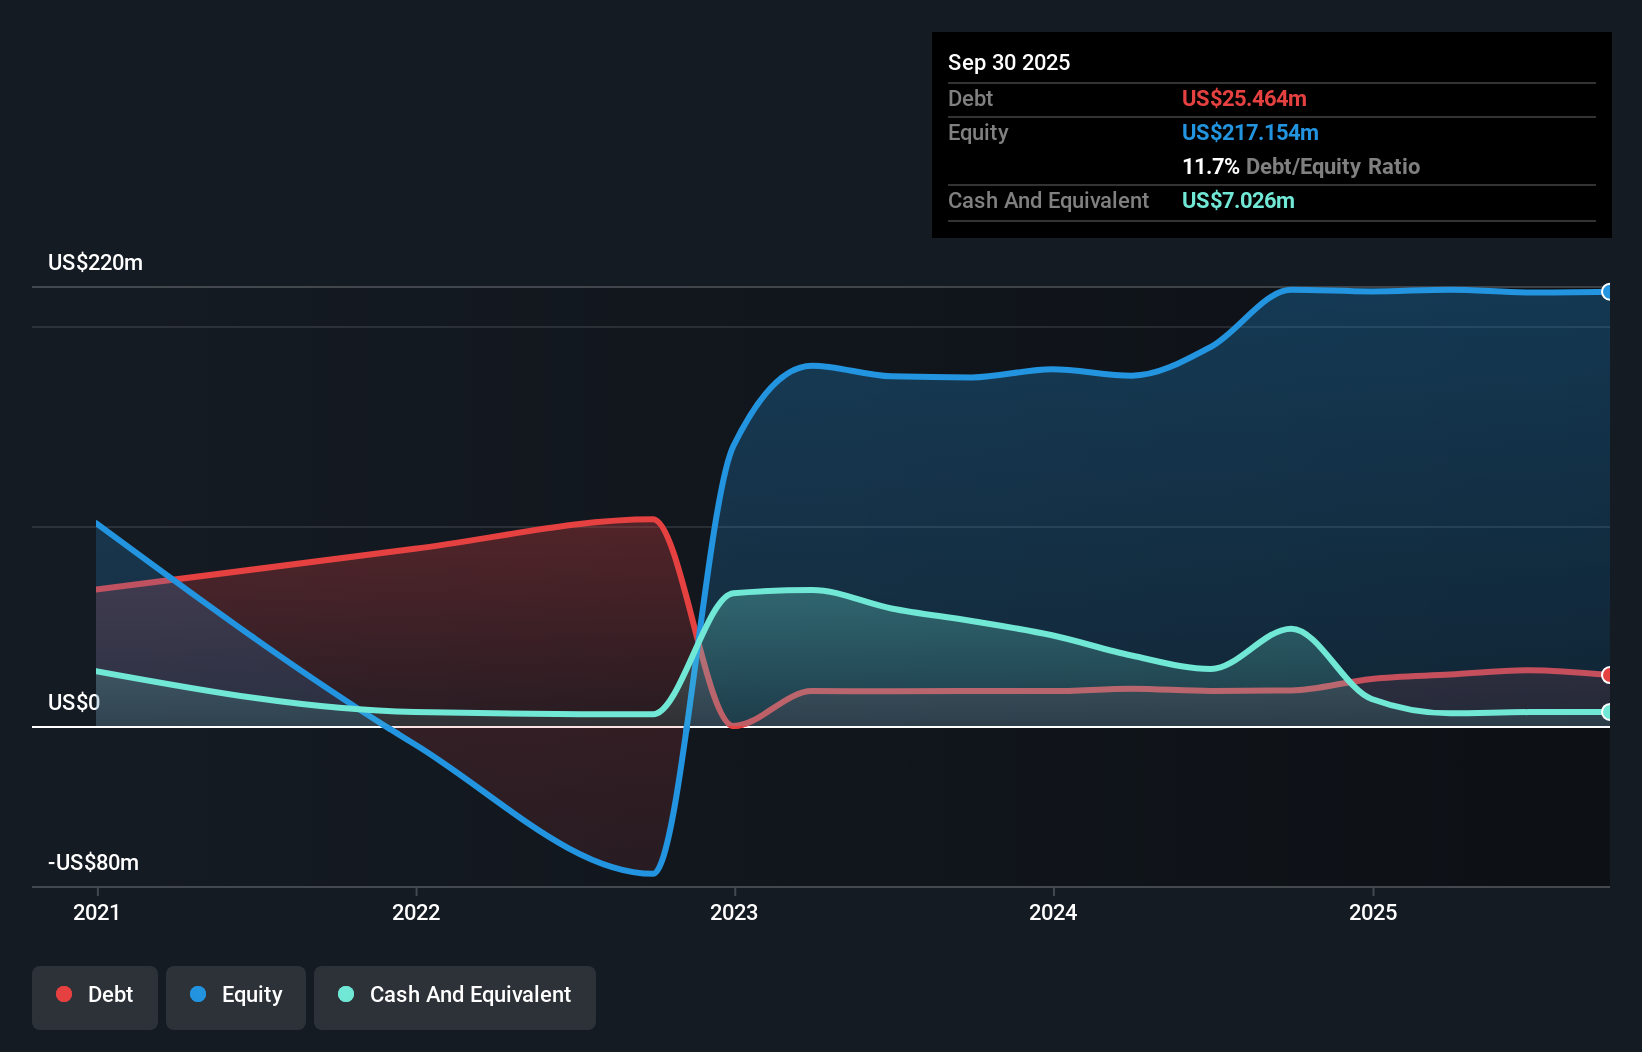The width and height of the screenshot is (1642, 1052).
Task: Expand the Cash And Equivalent tooltip row
Action: point(1048,200)
